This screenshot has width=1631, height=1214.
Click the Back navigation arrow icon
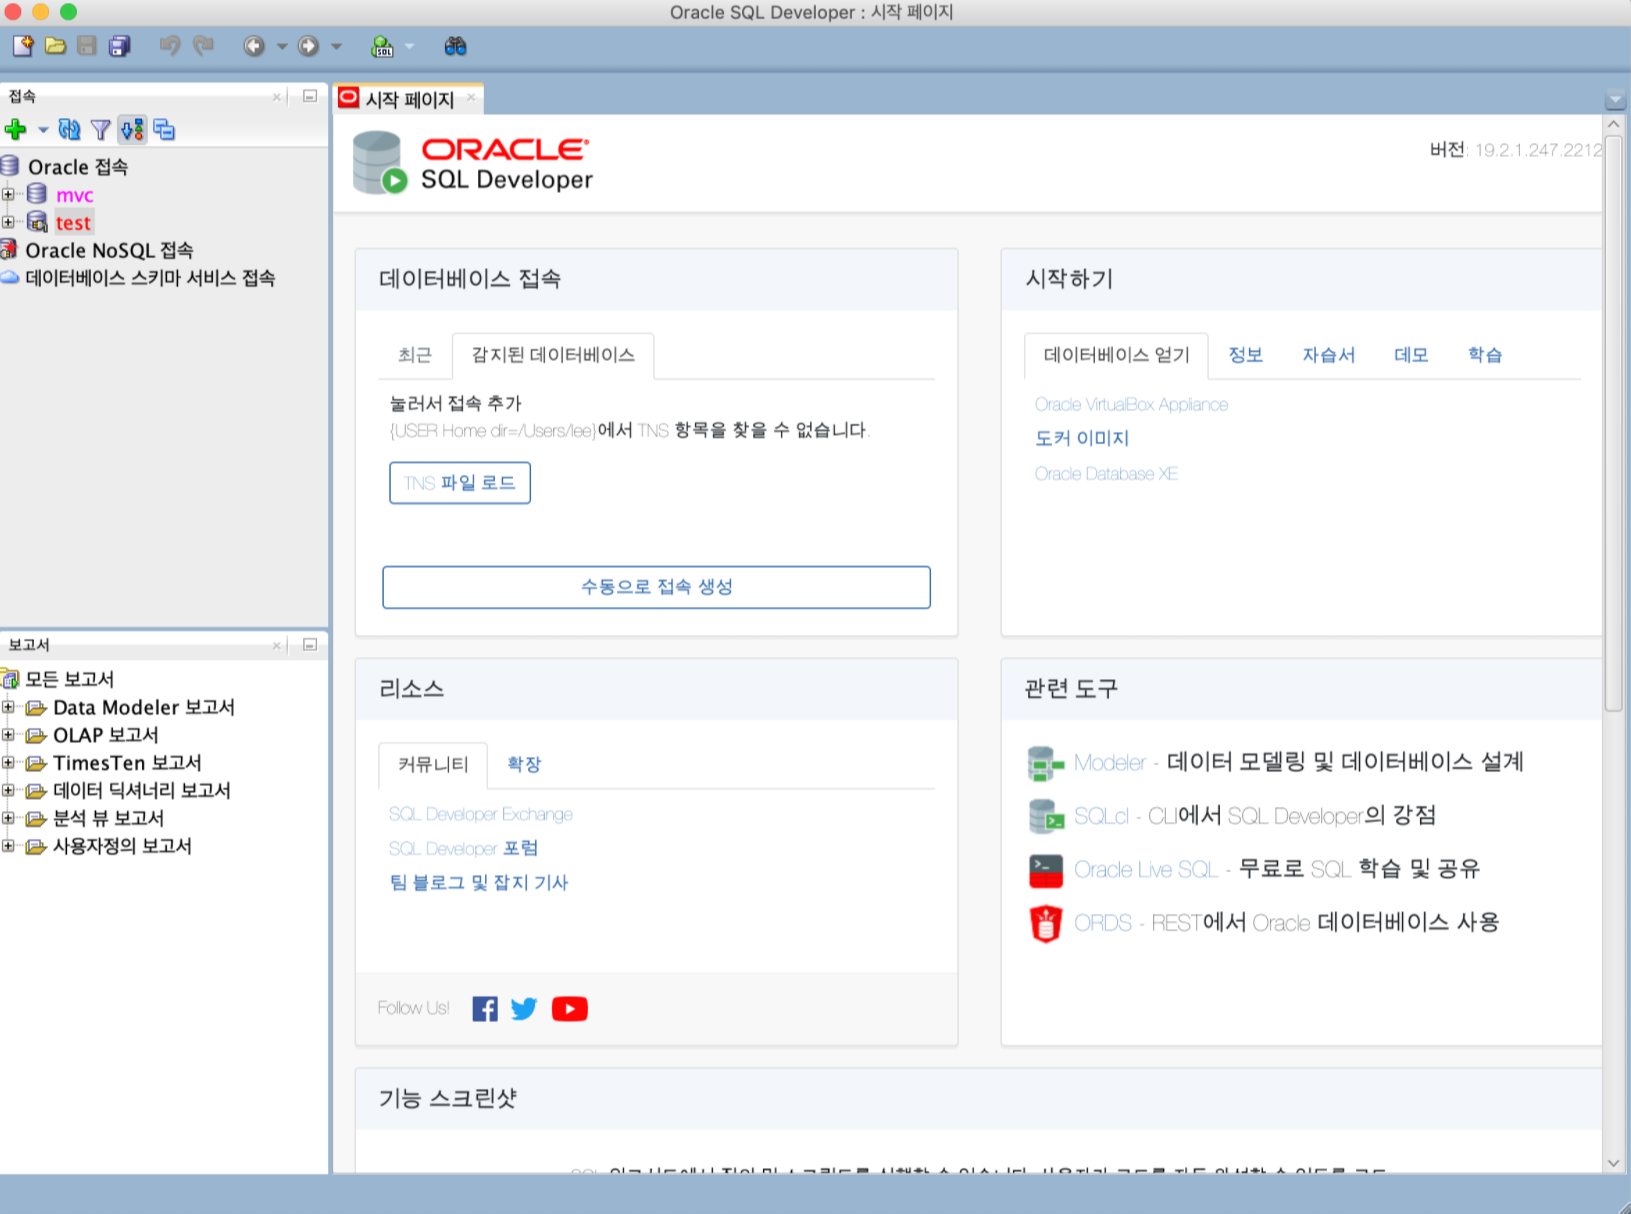254,46
